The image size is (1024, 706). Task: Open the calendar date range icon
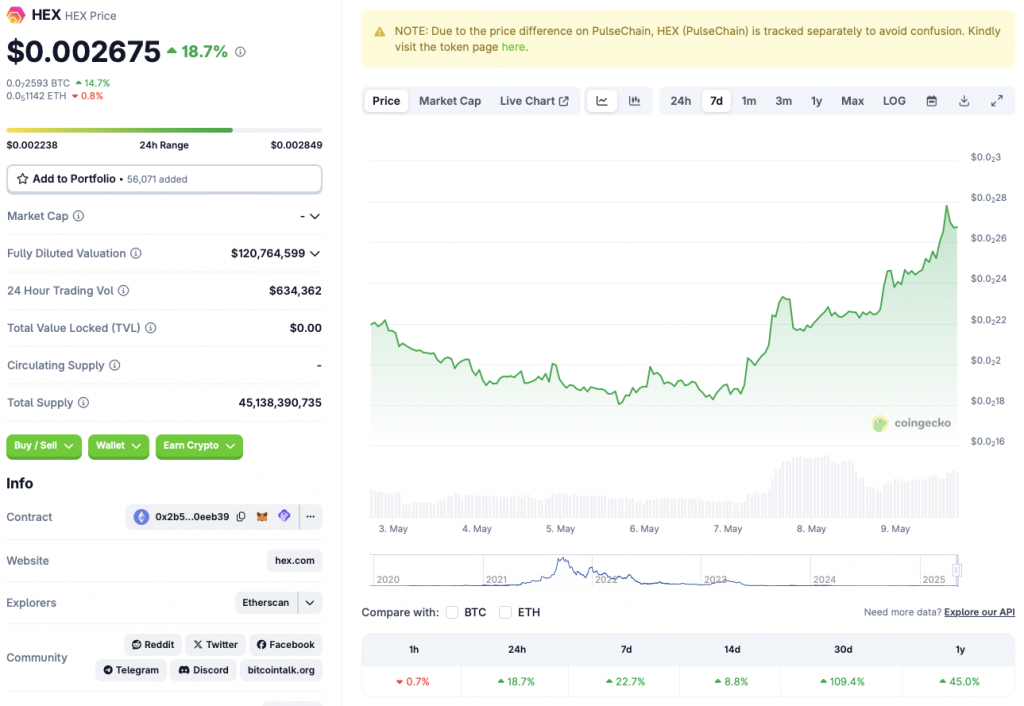tap(932, 101)
